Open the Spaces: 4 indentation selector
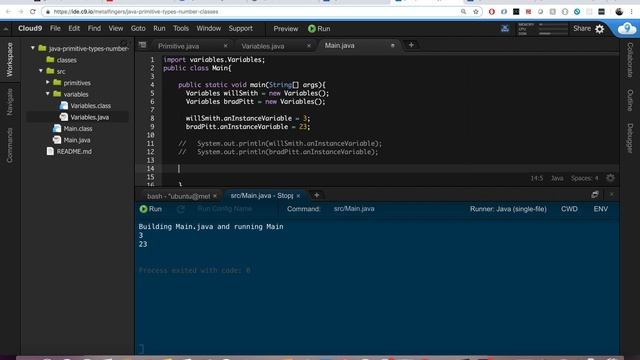 click(584, 178)
